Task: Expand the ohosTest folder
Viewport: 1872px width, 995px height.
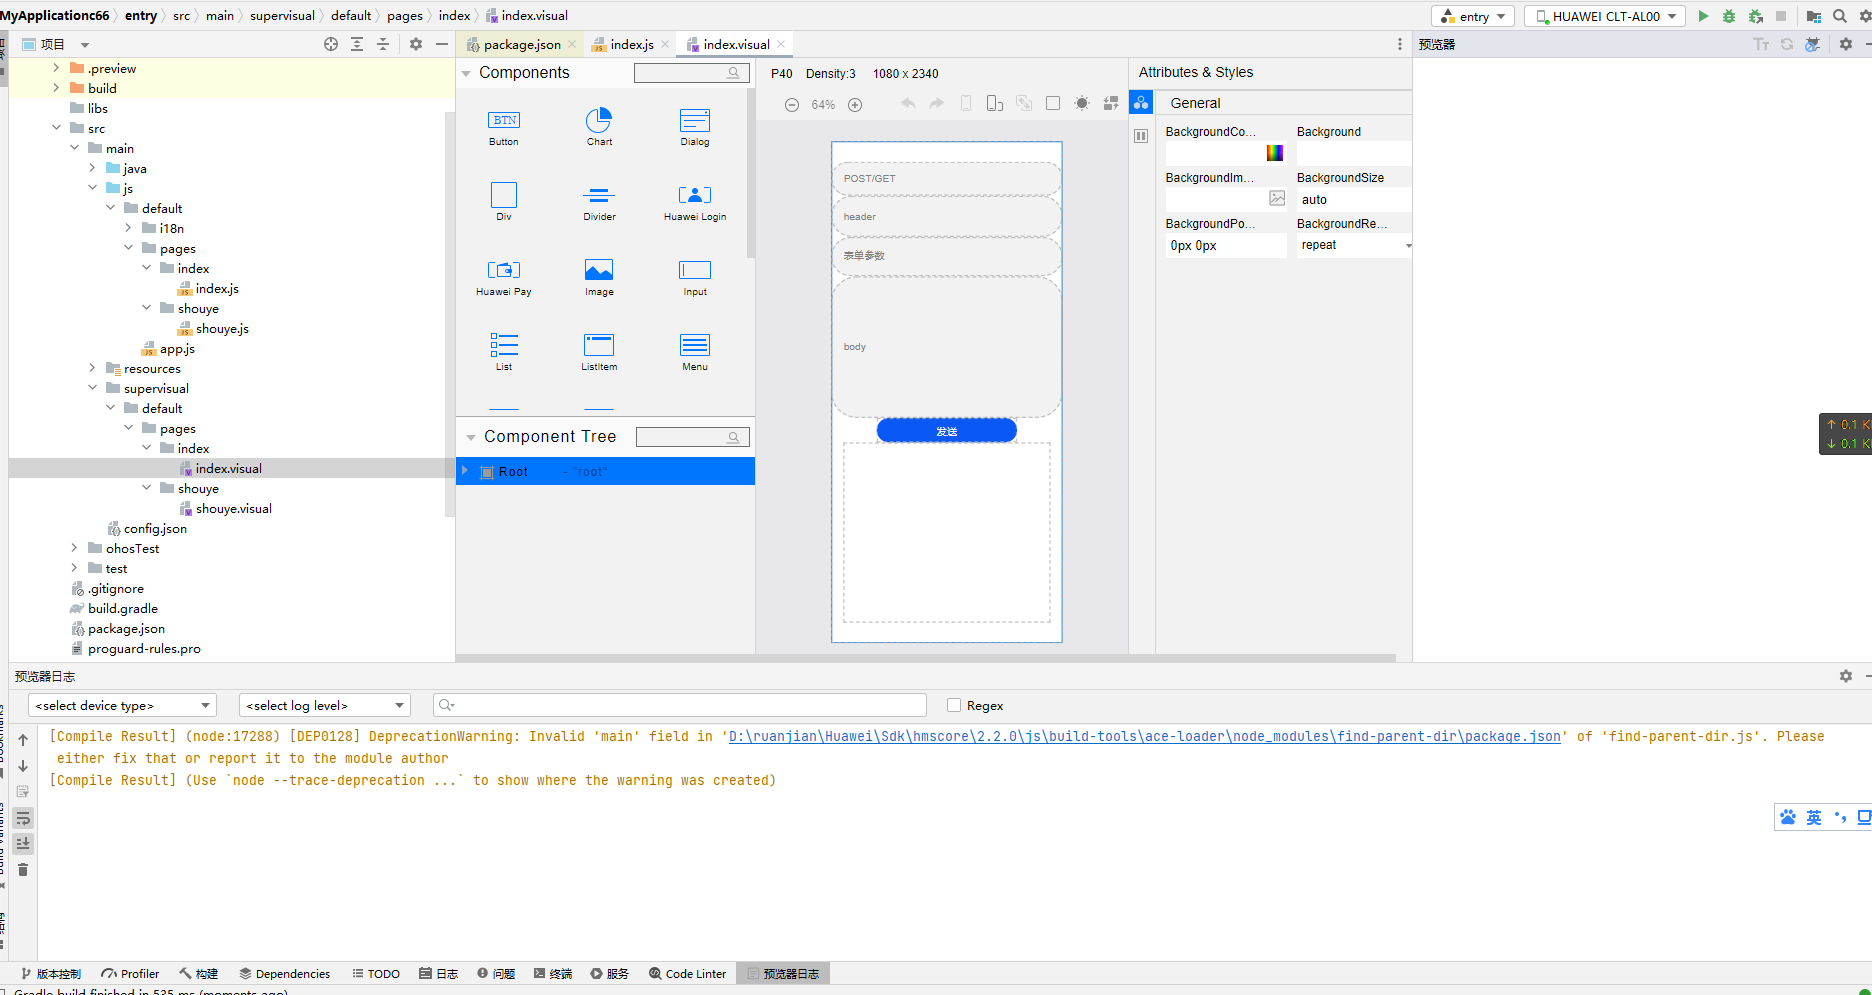Action: pos(74,548)
